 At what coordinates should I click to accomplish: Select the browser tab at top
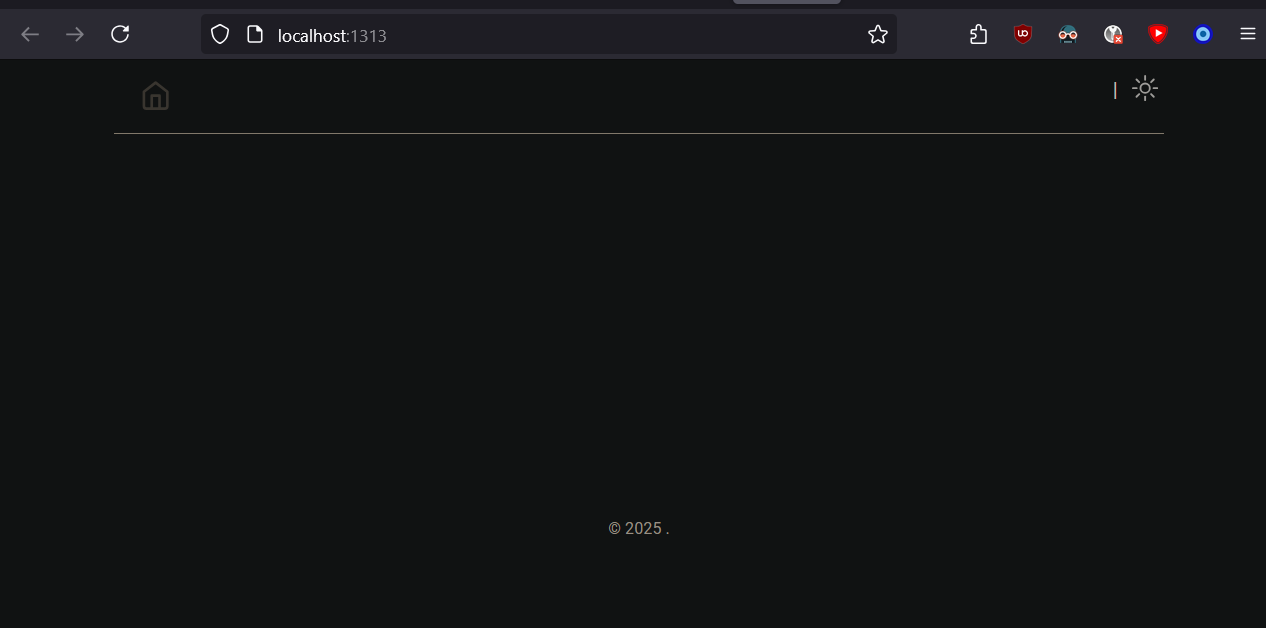click(x=787, y=2)
